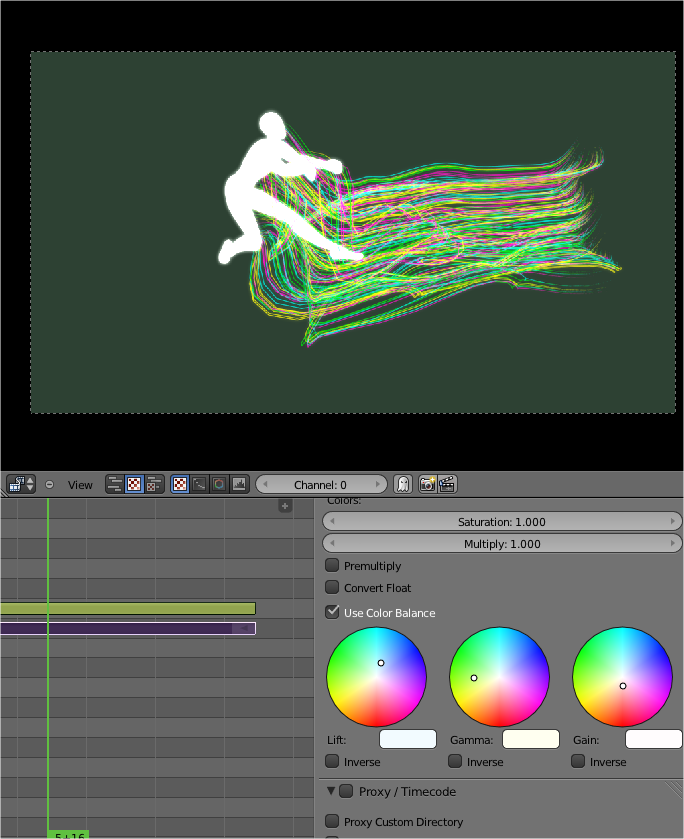Screen dimensions: 684x839
Task: Select the Sequencer and Preview combined view icon
Action: point(154,484)
